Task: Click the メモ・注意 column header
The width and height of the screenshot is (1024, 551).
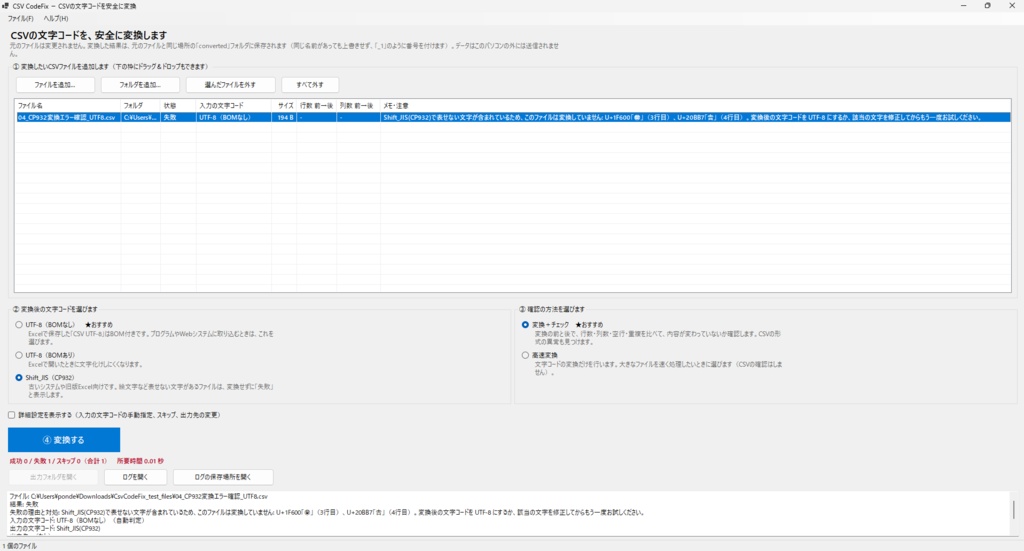Action: tap(696, 106)
